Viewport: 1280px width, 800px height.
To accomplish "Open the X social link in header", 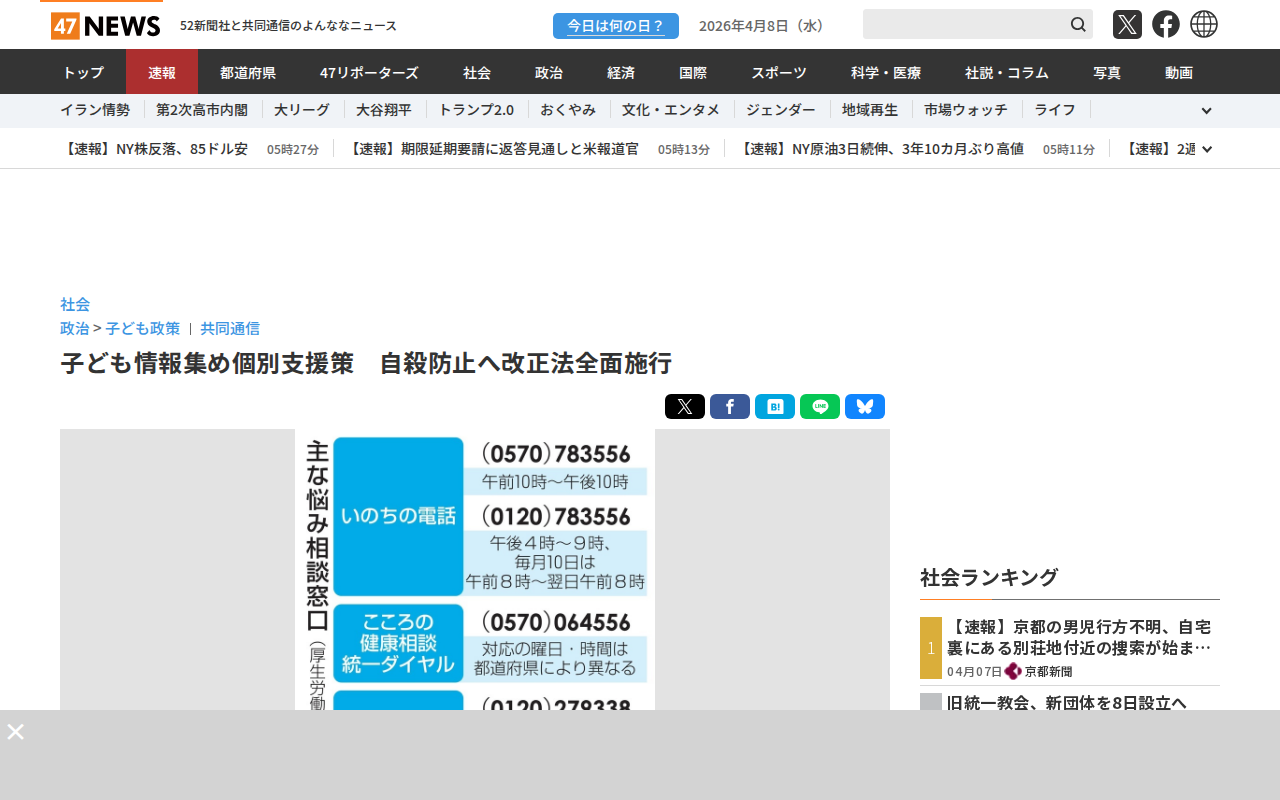I will click(1127, 25).
